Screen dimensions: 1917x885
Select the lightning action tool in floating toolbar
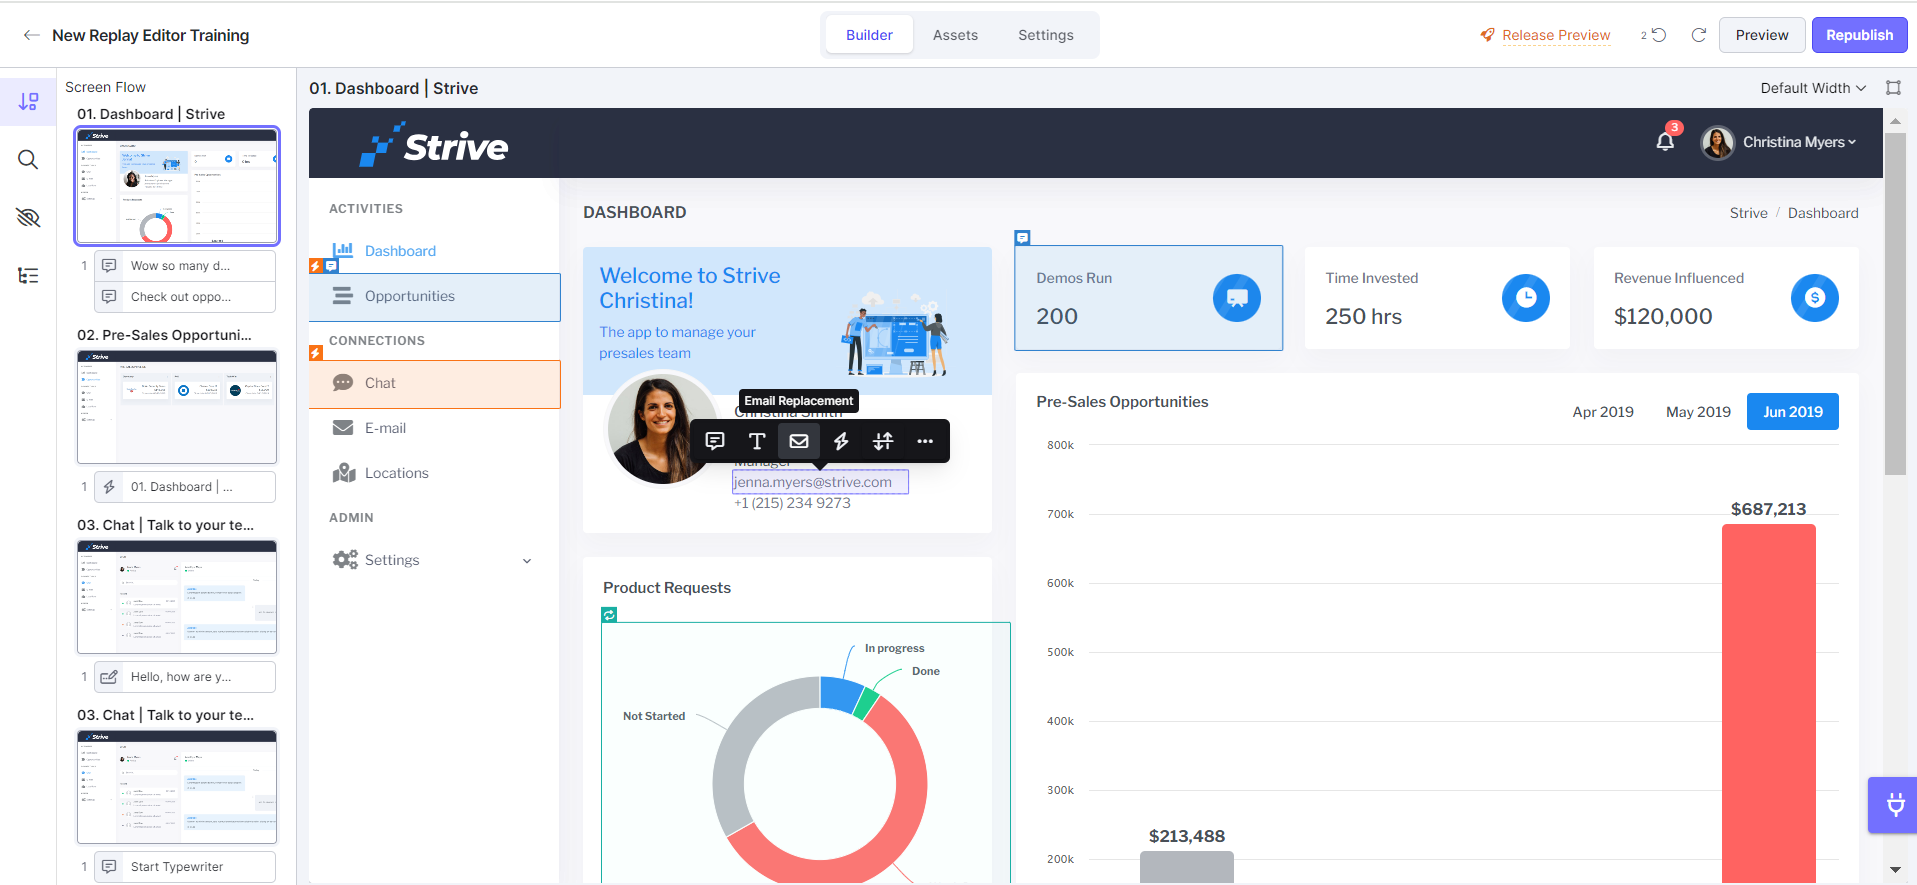841,441
